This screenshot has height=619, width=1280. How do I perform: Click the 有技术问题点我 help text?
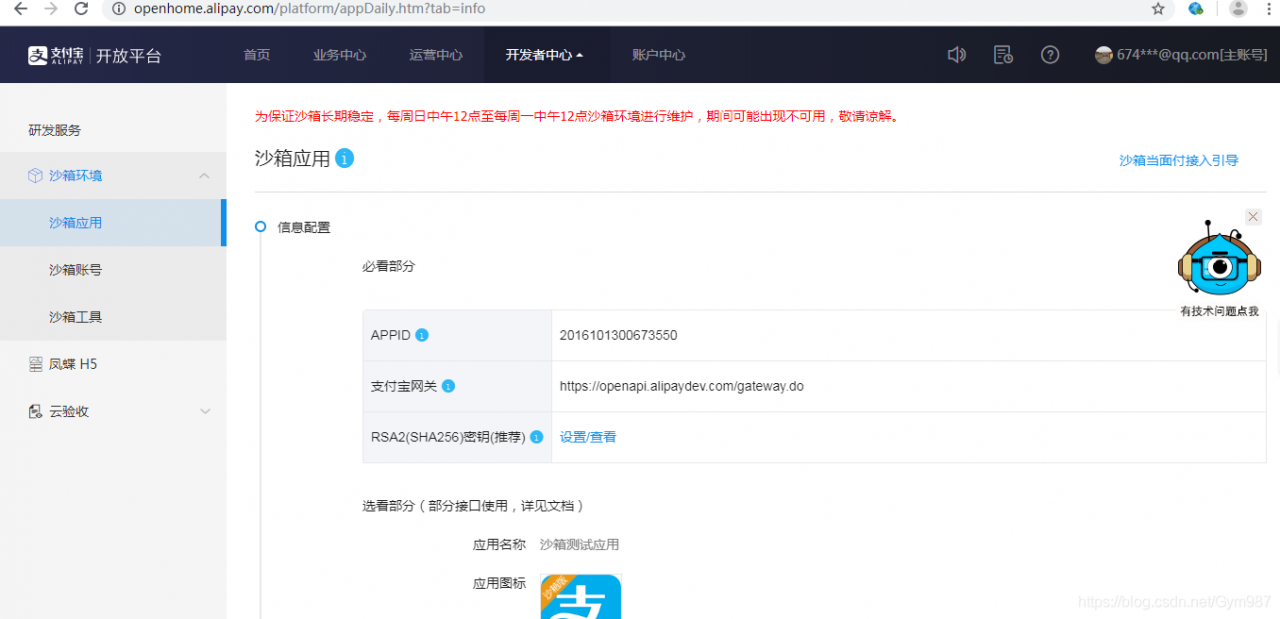coord(1219,311)
